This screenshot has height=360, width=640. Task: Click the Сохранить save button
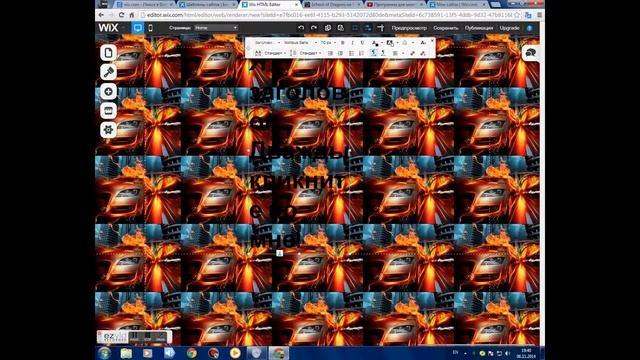tap(446, 28)
